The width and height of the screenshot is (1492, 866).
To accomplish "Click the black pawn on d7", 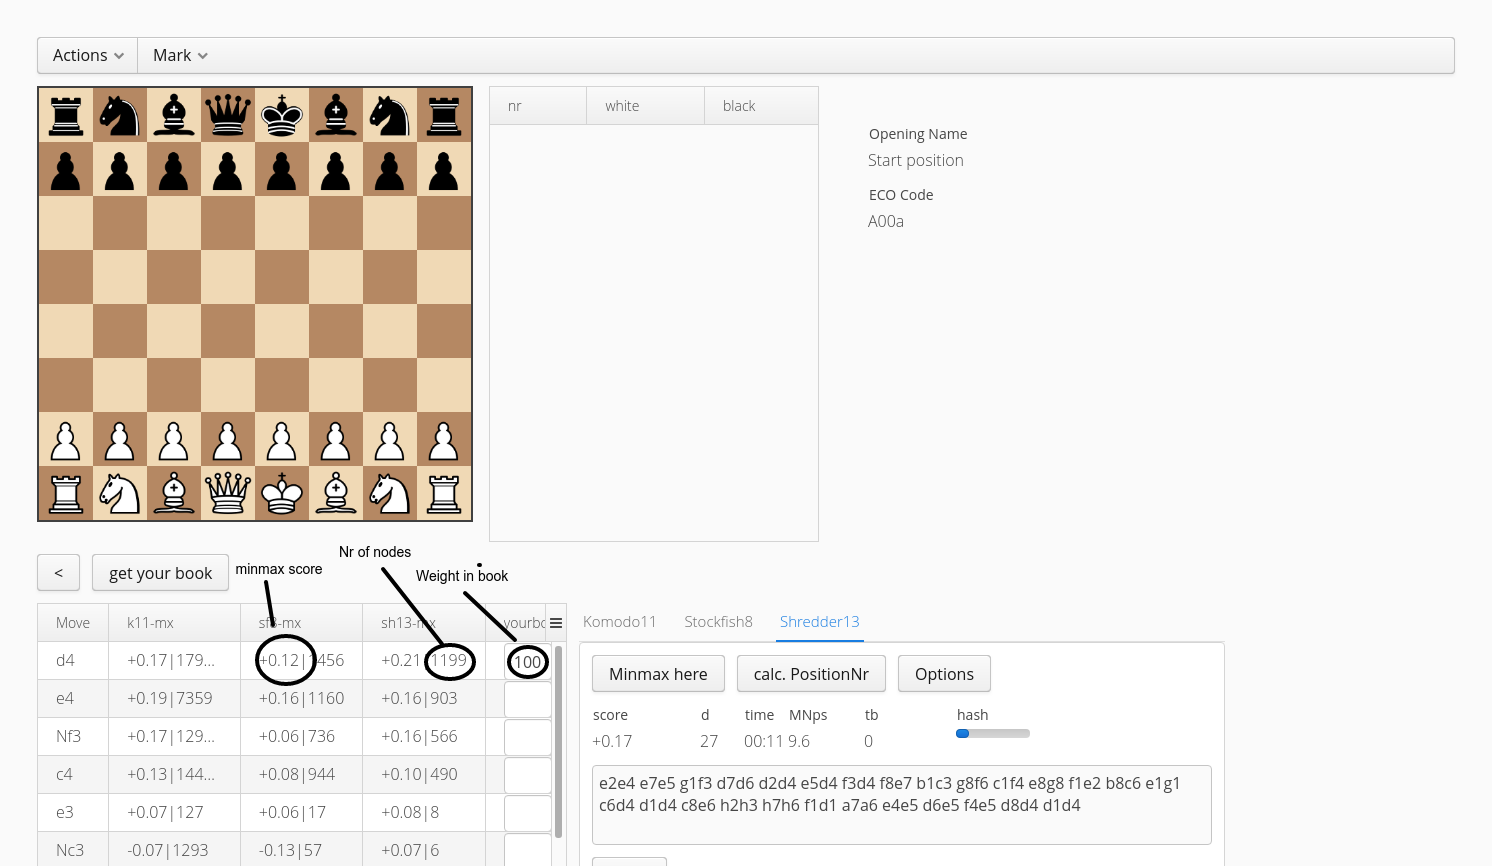I will coord(228,169).
